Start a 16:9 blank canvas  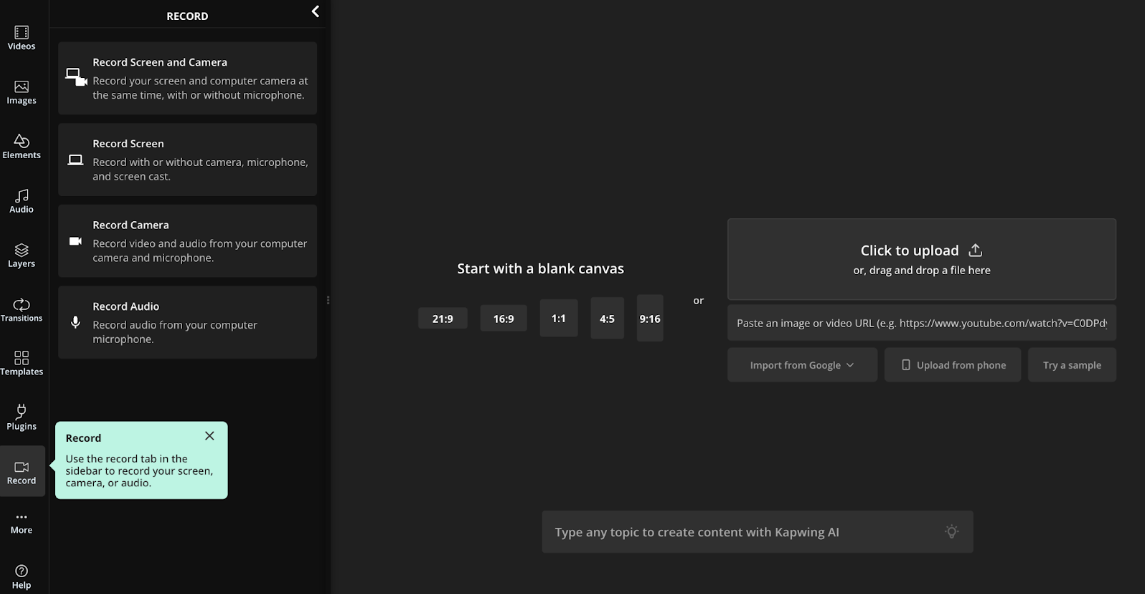pyautogui.click(x=503, y=318)
